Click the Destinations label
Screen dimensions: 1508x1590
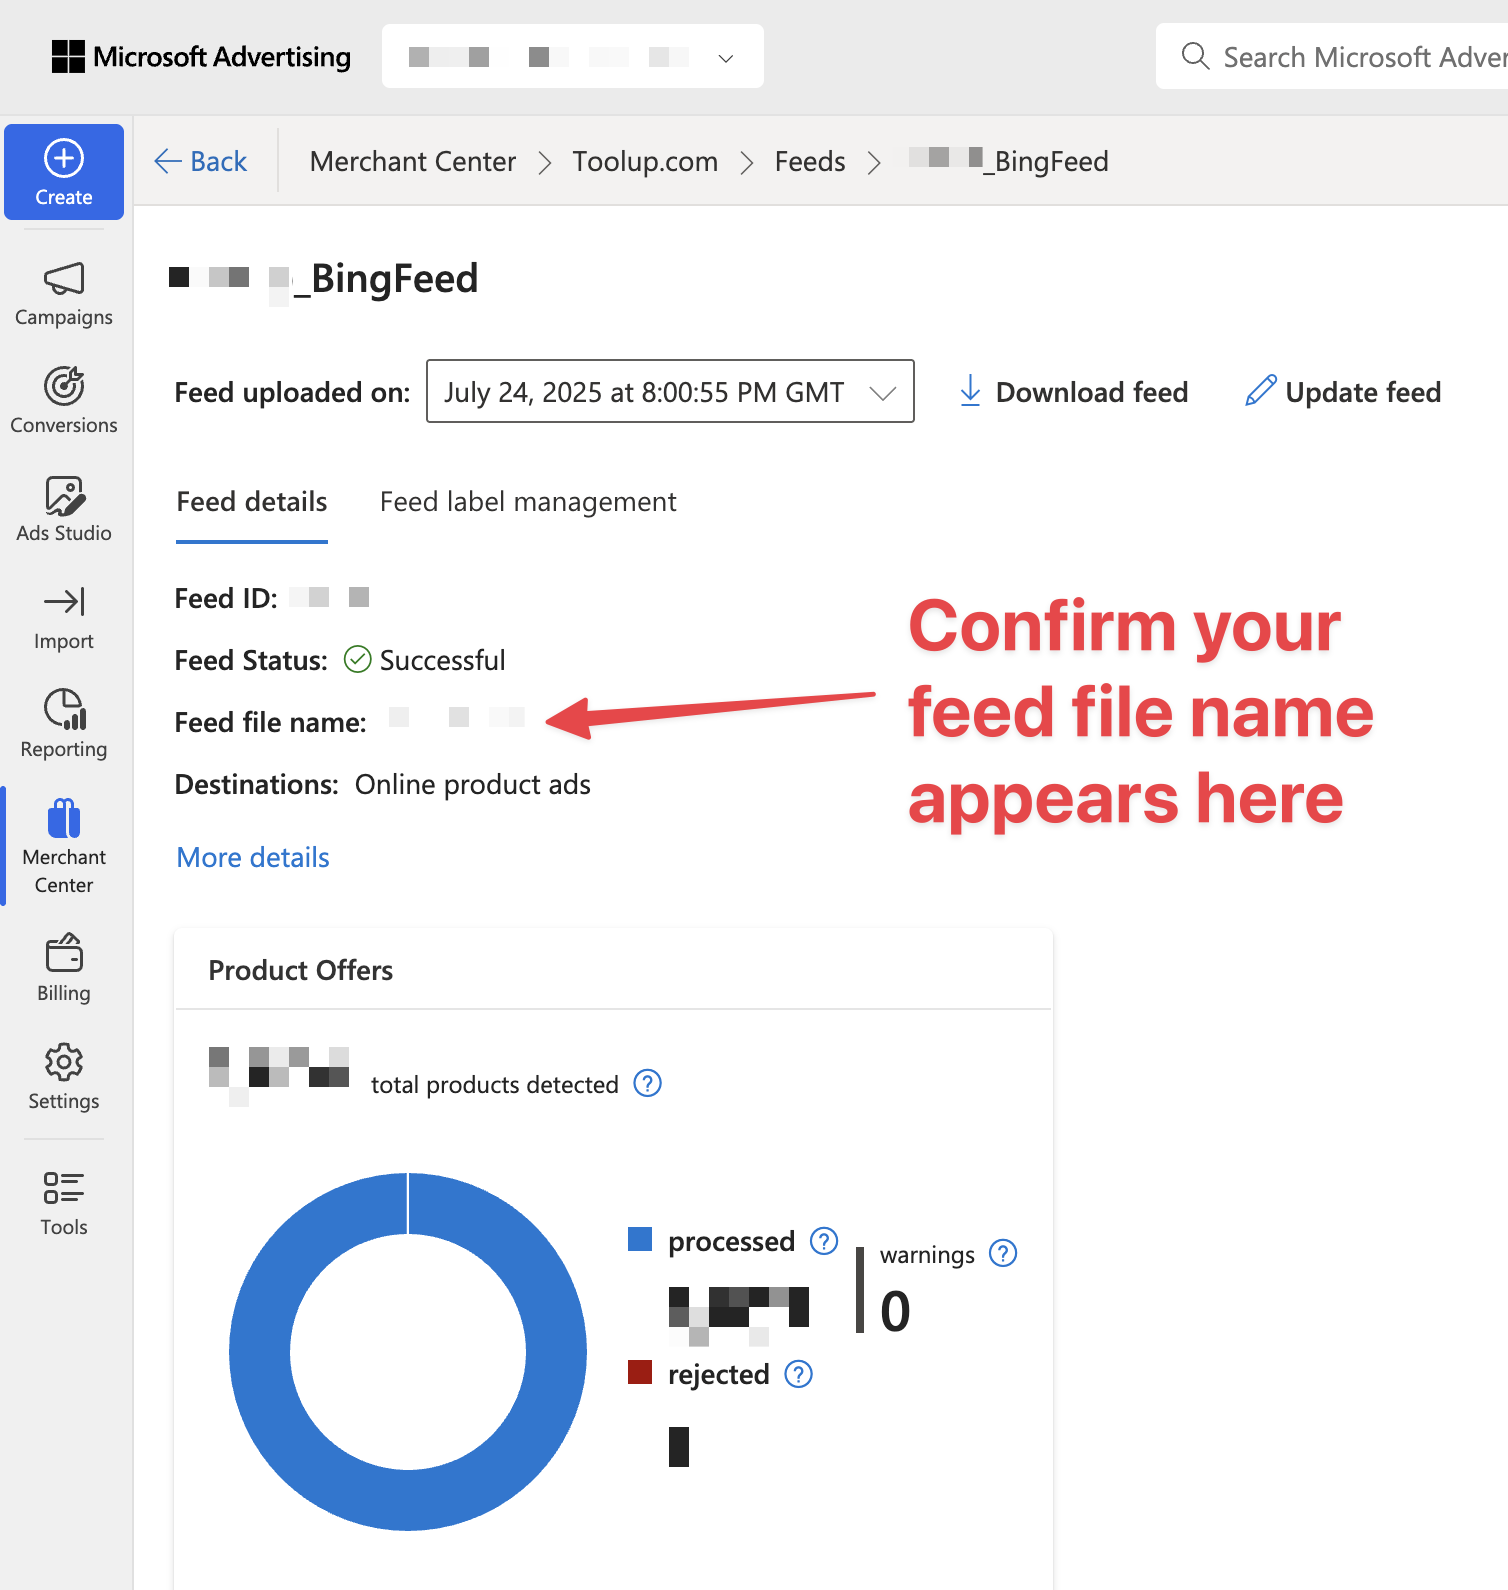point(257,784)
